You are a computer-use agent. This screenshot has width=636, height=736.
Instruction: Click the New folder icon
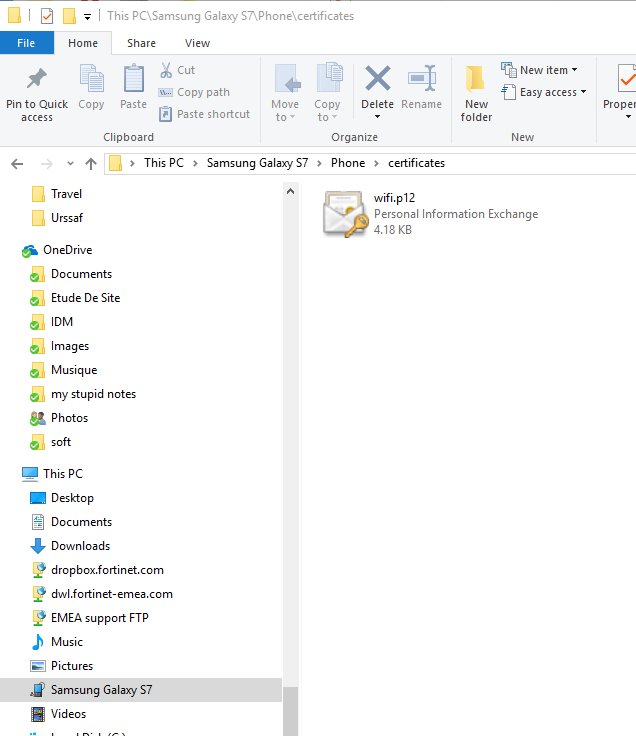(x=475, y=78)
